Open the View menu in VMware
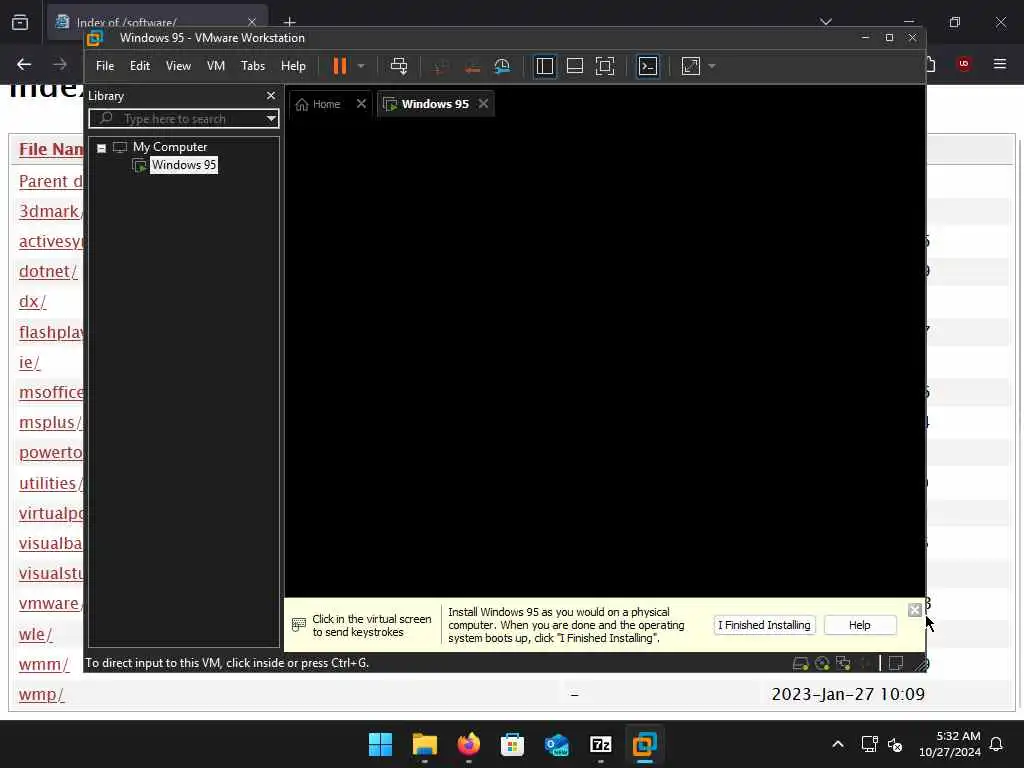Screen dimensions: 1024x768 [178, 66]
